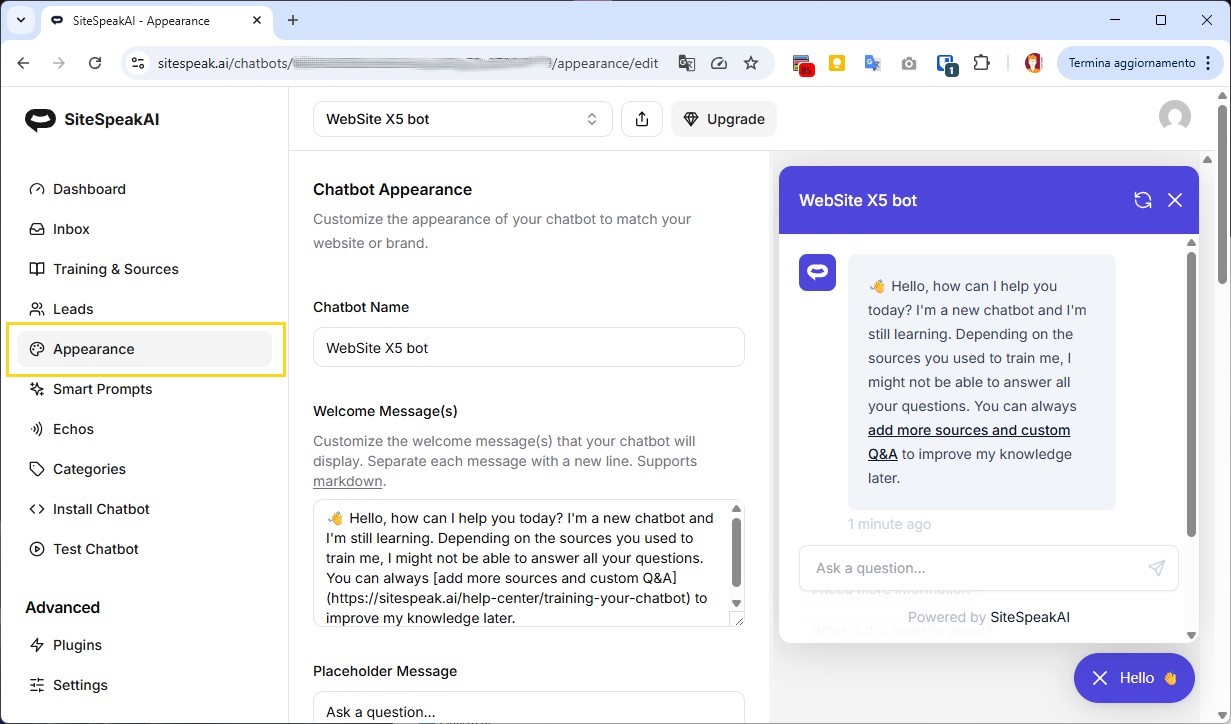Click the camera screenshot extension icon
The image size is (1231, 724).
point(909,63)
